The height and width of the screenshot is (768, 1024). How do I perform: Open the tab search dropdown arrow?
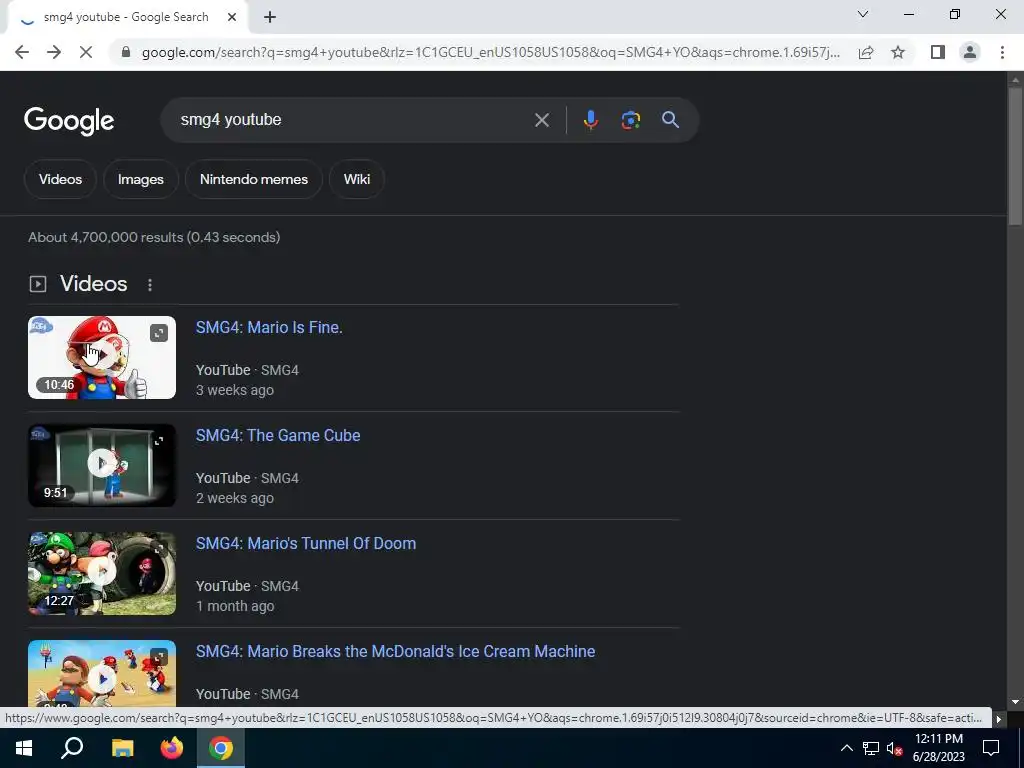click(863, 14)
